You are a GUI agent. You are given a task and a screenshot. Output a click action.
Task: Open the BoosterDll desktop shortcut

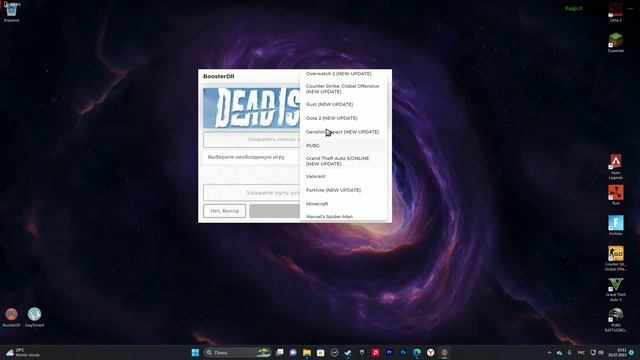(x=11, y=317)
